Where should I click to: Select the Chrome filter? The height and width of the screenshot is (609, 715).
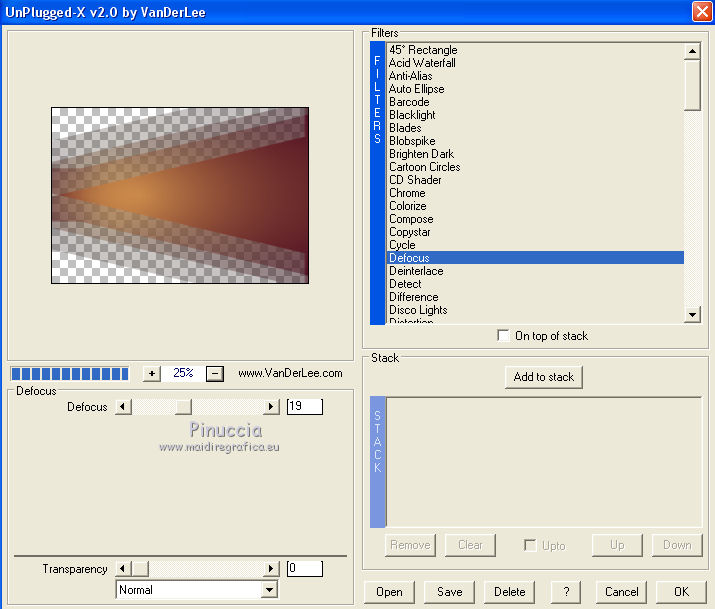pyautogui.click(x=535, y=193)
